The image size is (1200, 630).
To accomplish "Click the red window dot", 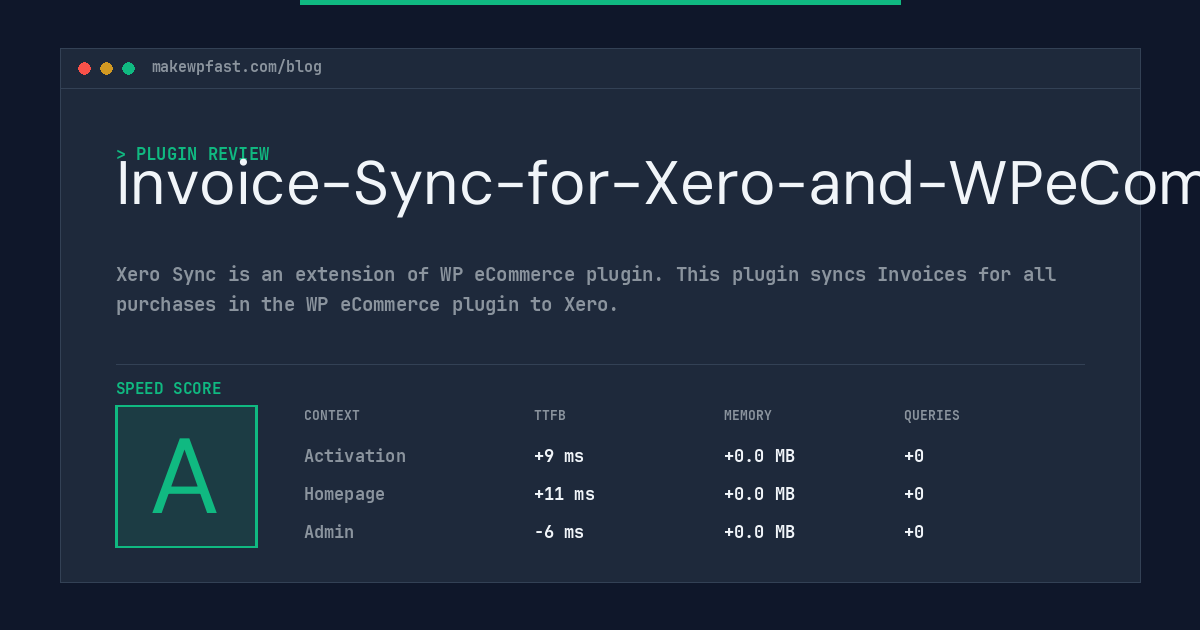I will point(84,68).
